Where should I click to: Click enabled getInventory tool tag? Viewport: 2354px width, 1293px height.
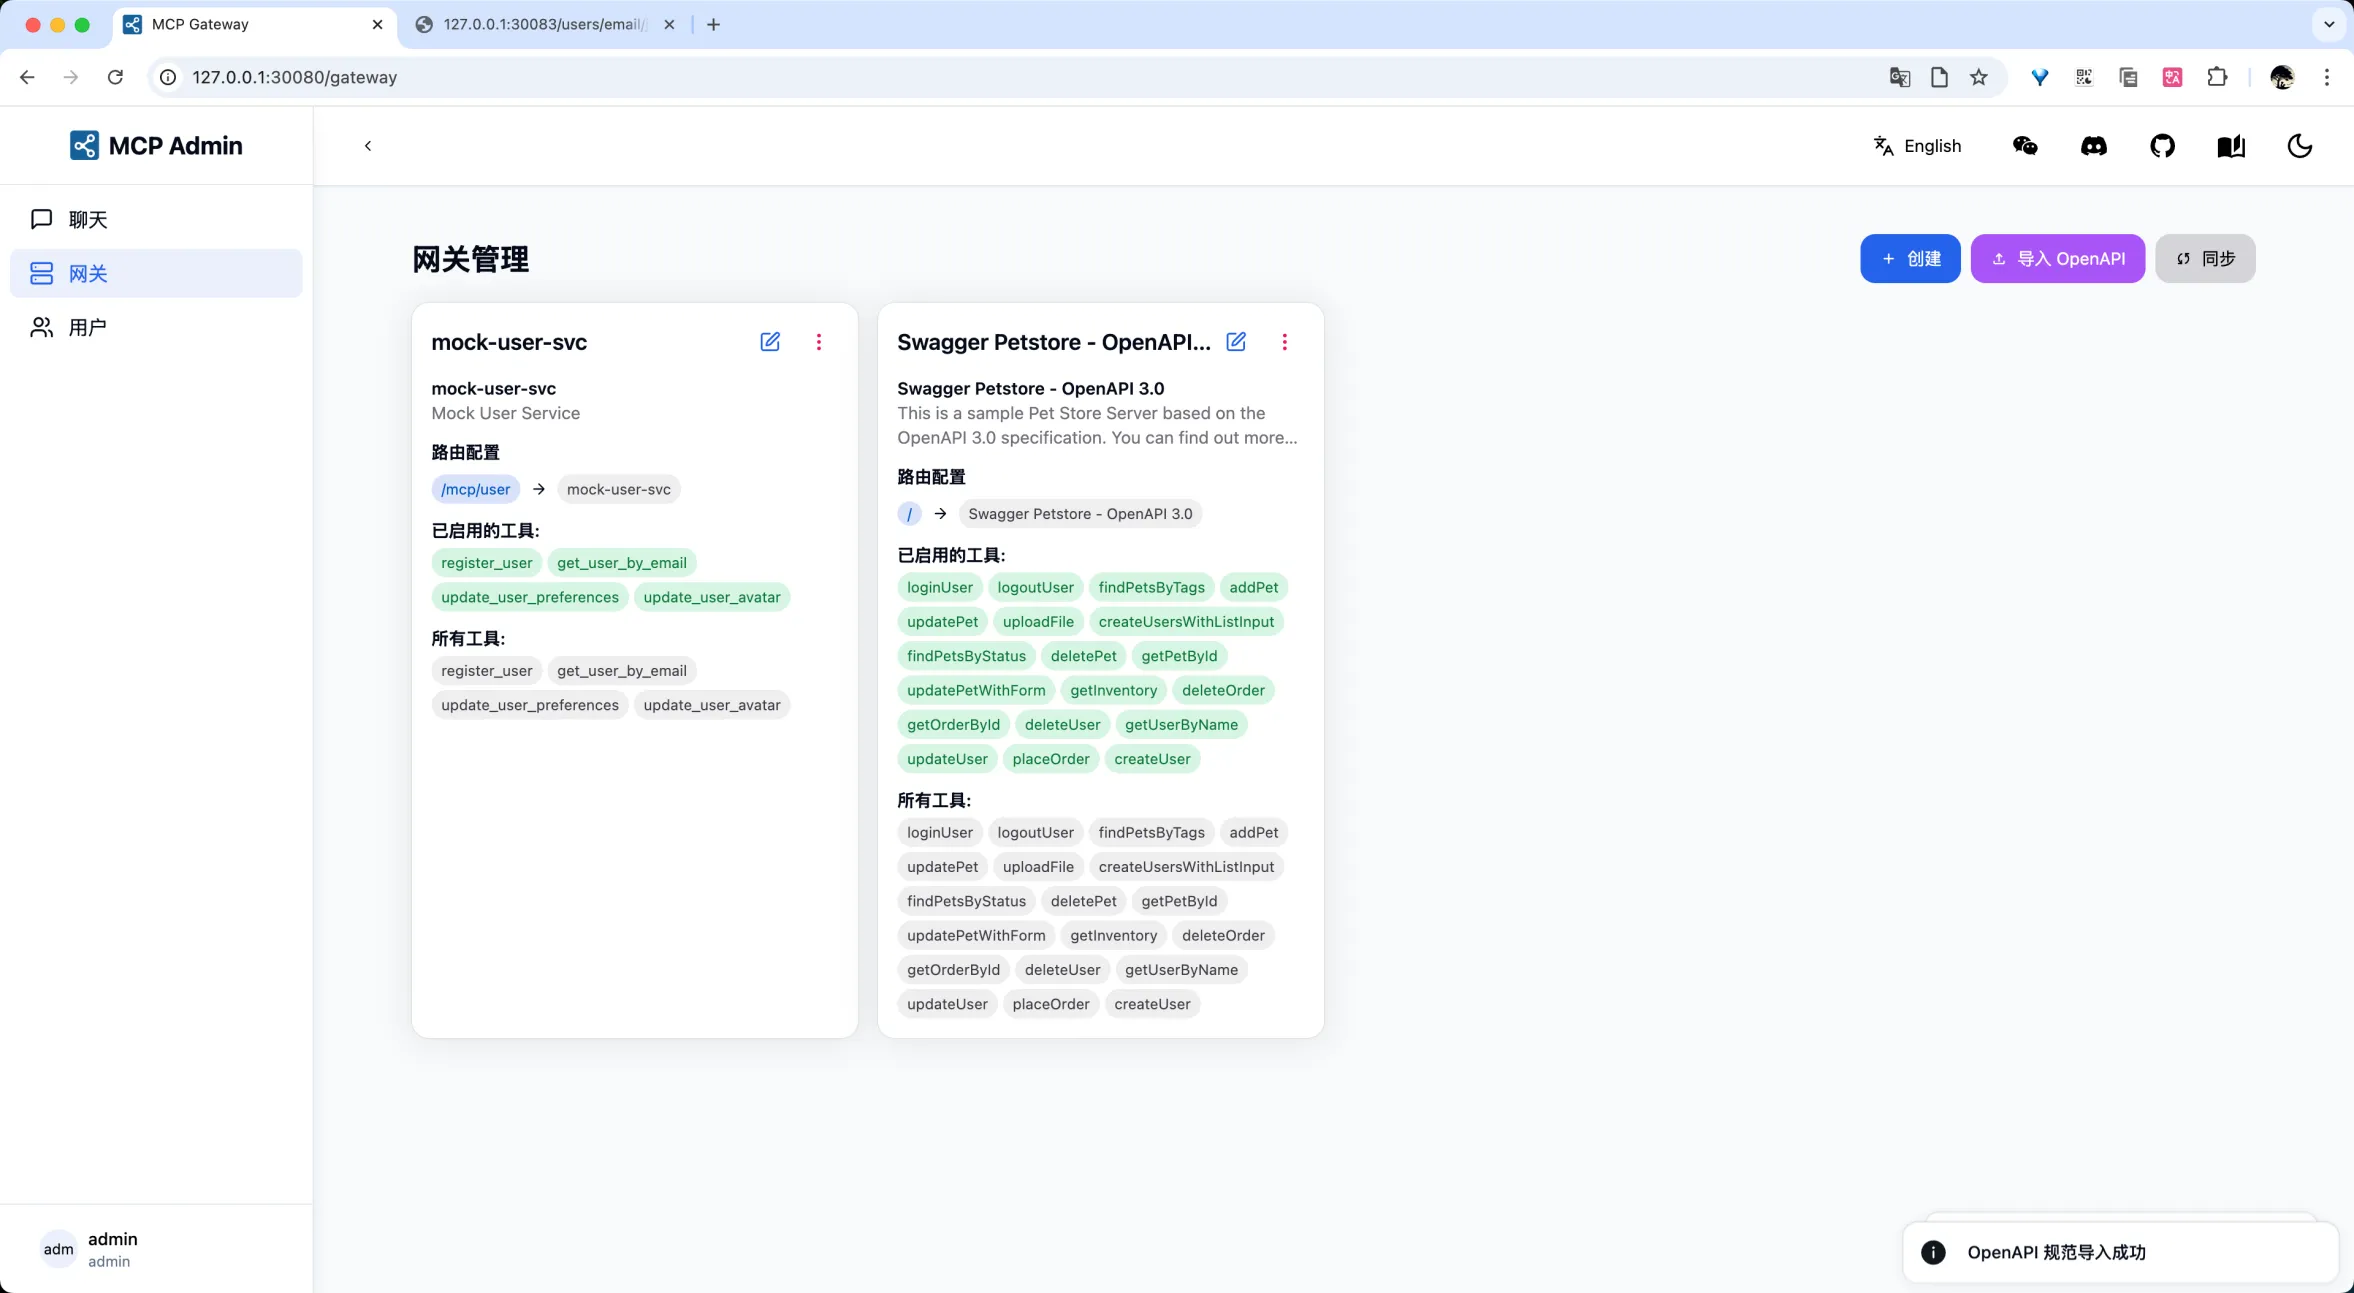(1113, 690)
